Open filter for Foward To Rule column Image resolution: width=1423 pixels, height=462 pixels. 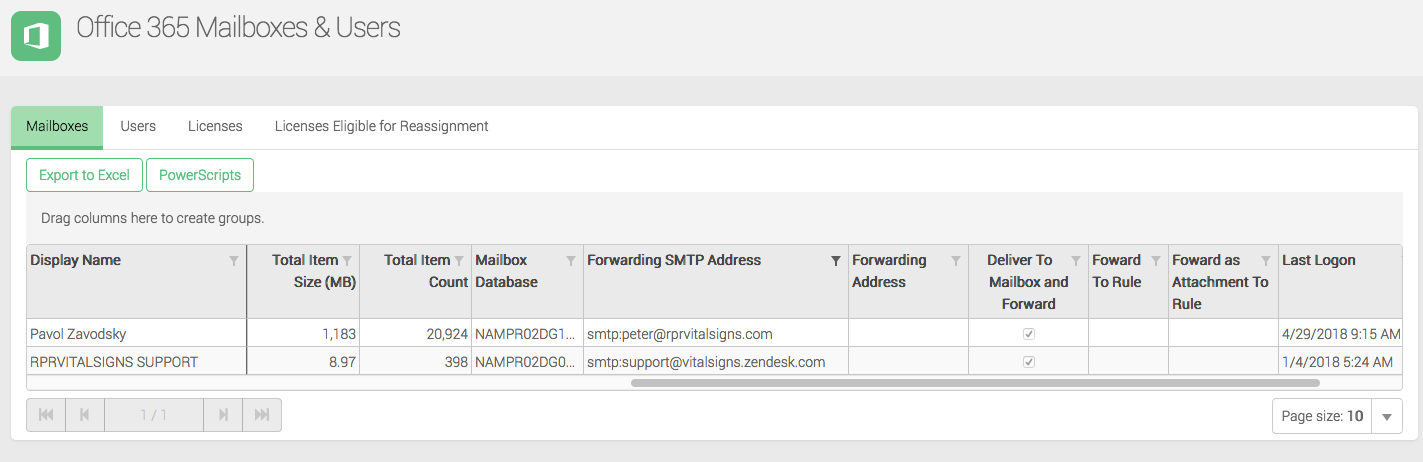[x=1156, y=261]
